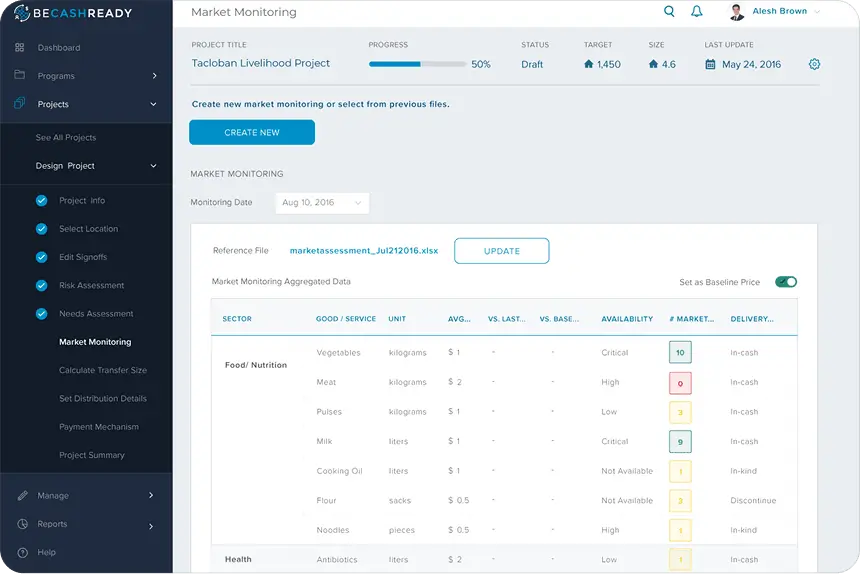Image resolution: width=860 pixels, height=574 pixels.
Task: Open notifications bell icon
Action: 697,12
